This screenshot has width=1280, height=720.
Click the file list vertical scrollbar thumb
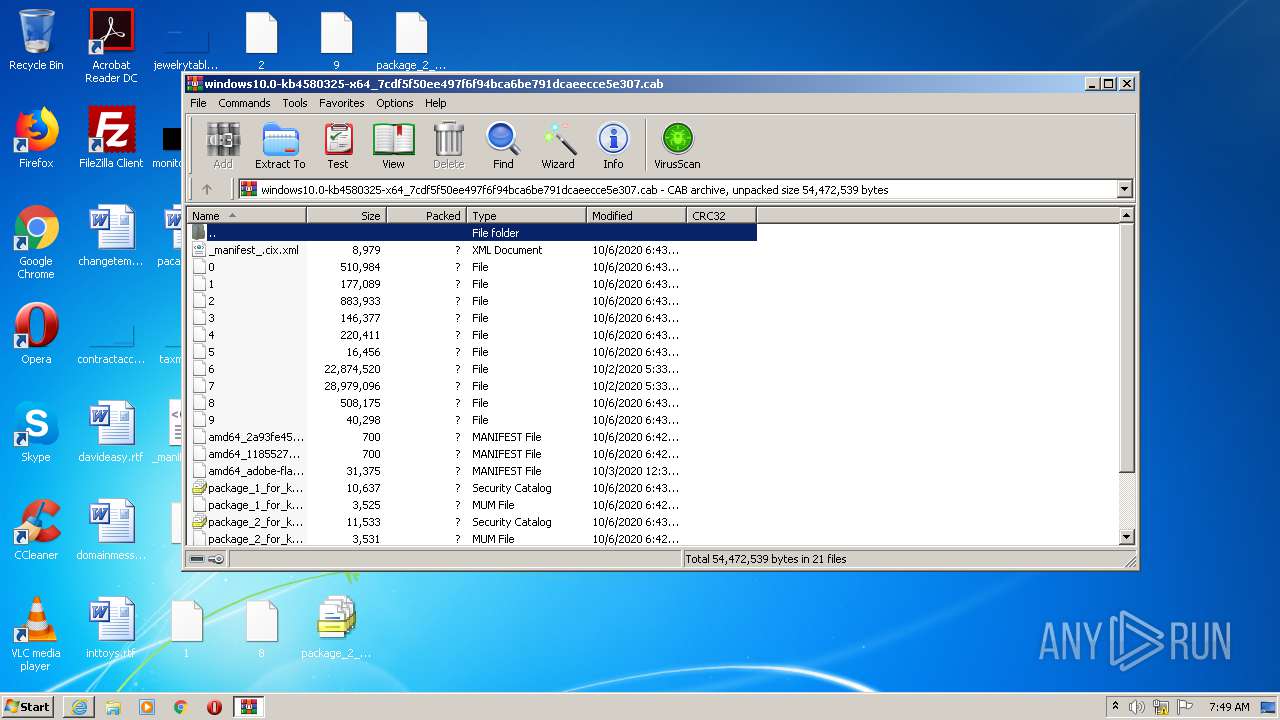1127,347
